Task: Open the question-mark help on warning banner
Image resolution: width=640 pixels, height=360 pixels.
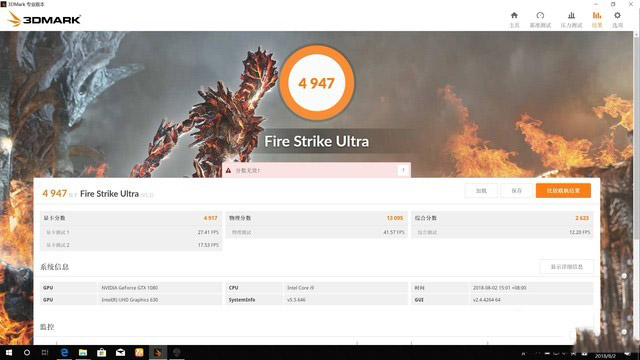Action: (403, 170)
